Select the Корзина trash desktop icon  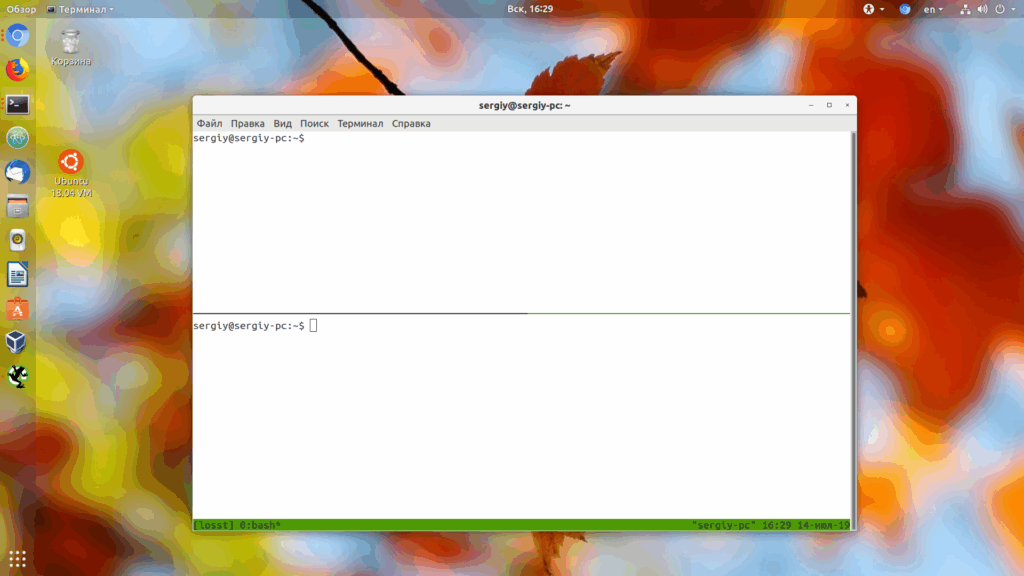[x=71, y=48]
